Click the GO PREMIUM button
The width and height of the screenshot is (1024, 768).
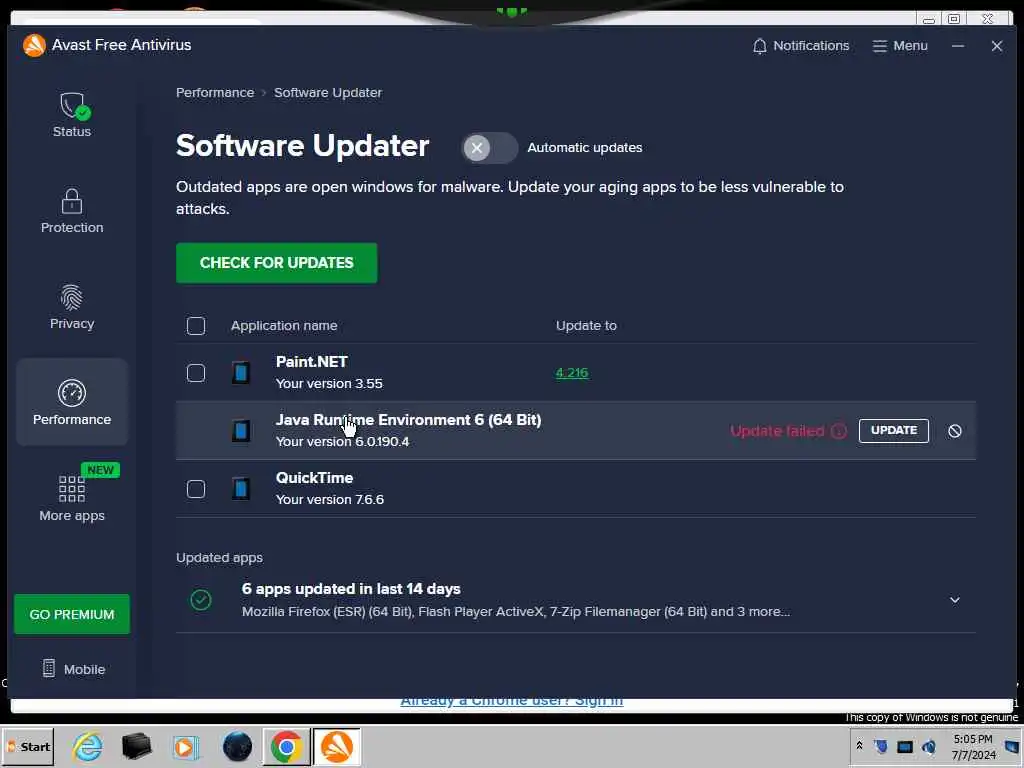72,614
